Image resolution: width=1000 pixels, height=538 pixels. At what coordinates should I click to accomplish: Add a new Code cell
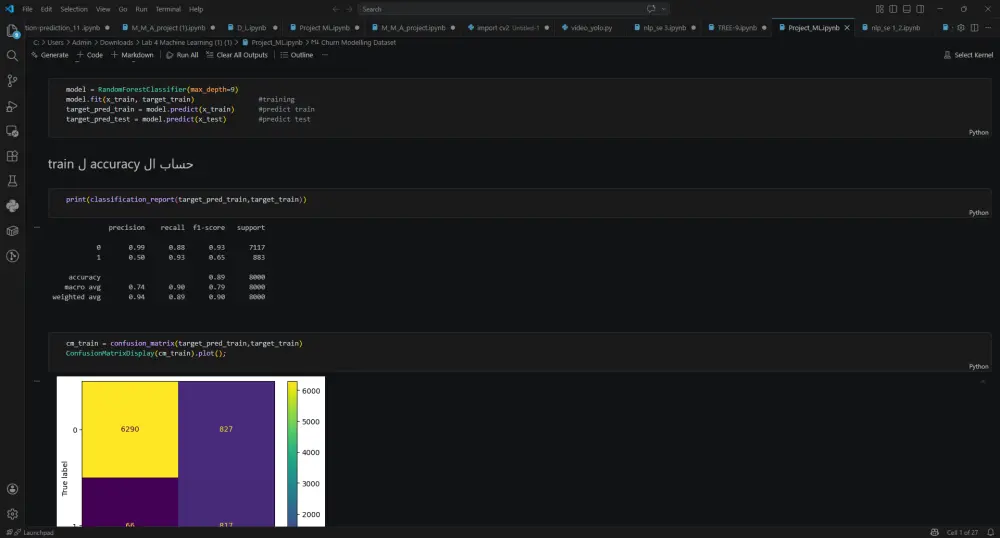click(89, 55)
